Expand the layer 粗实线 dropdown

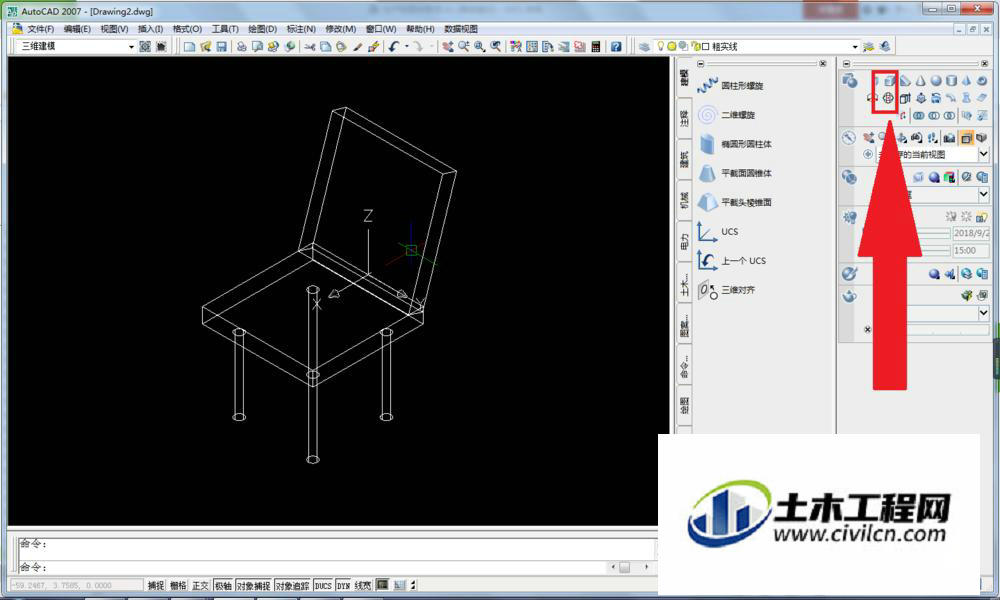tap(855, 47)
